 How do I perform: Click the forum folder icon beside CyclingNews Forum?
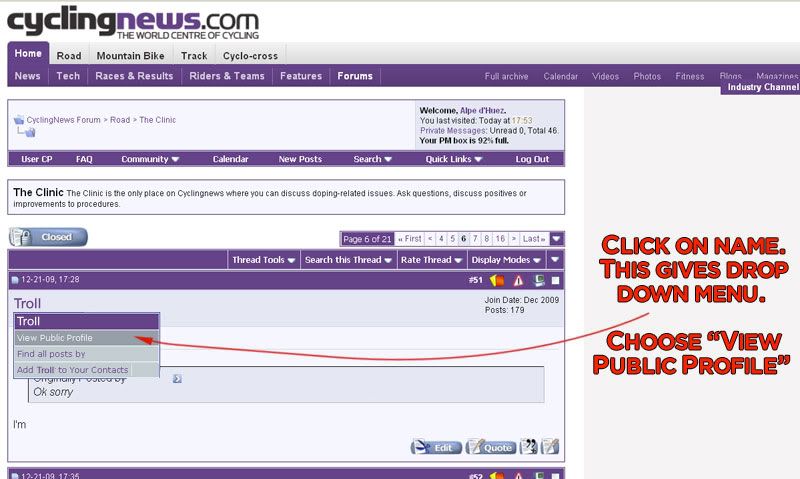(19, 120)
